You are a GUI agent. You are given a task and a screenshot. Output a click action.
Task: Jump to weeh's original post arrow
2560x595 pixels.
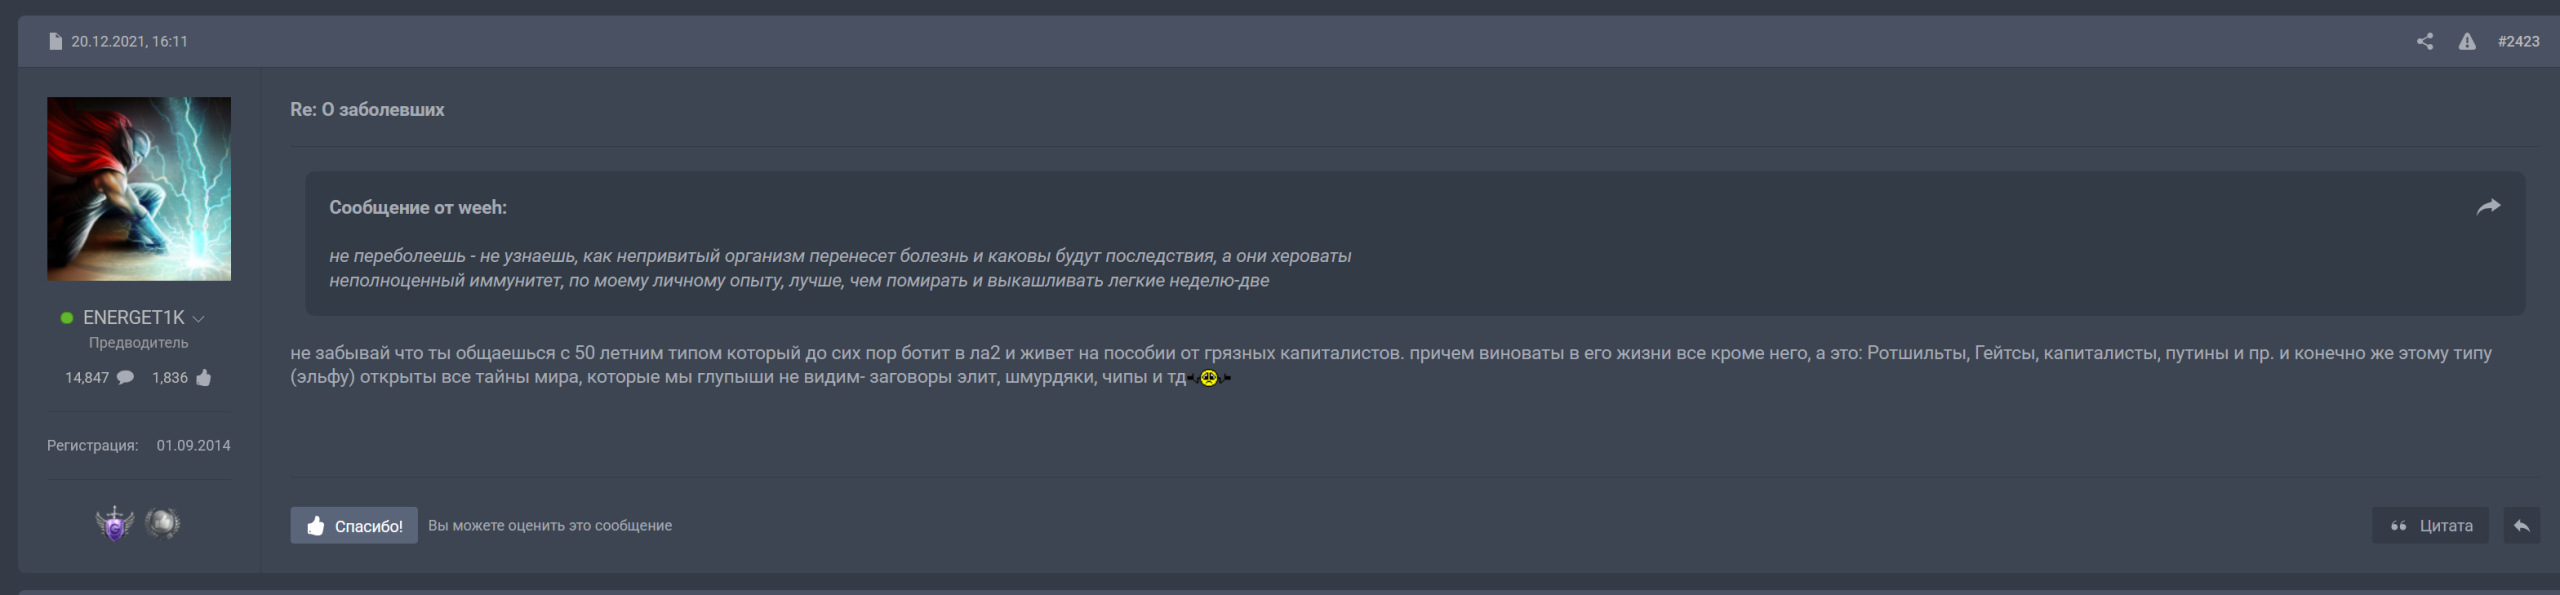(x=2488, y=207)
